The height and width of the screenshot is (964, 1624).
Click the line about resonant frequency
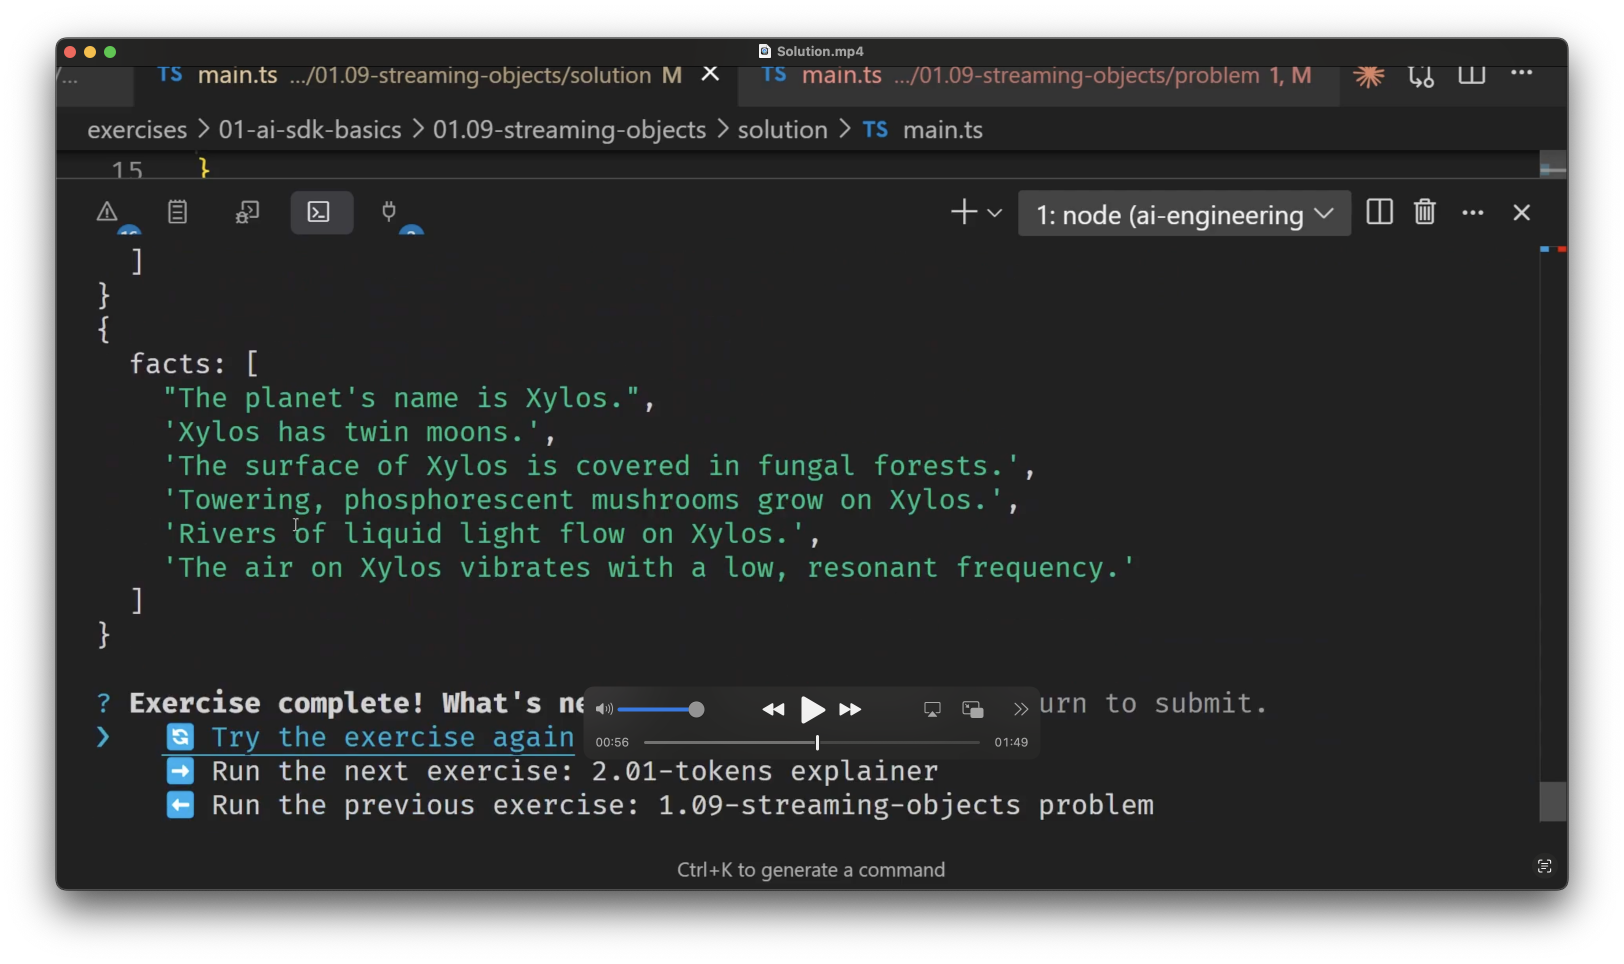649,568
